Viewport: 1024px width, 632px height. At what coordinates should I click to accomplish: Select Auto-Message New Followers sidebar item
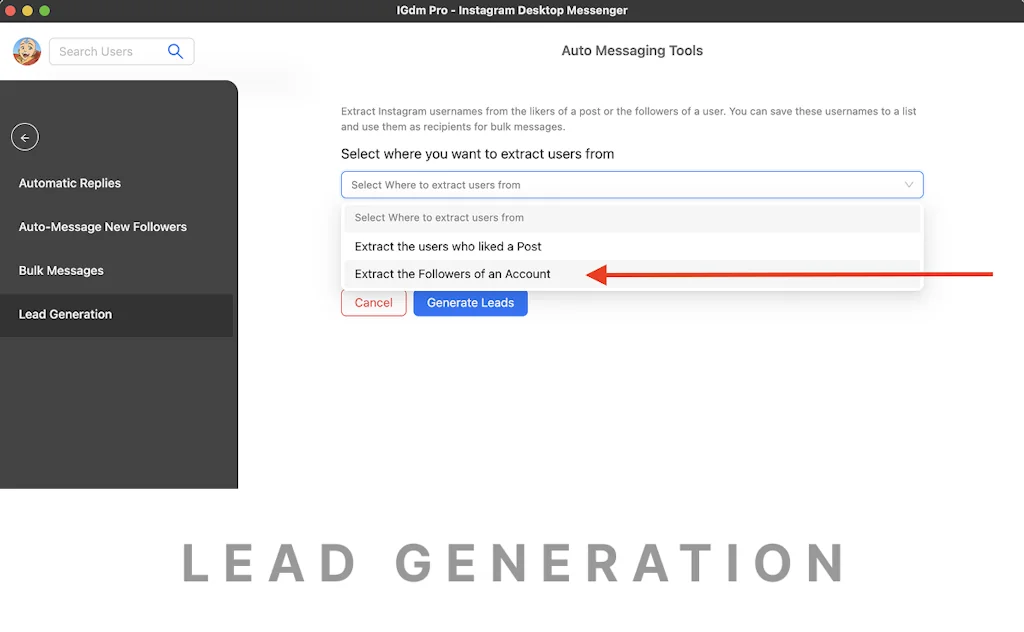(103, 227)
